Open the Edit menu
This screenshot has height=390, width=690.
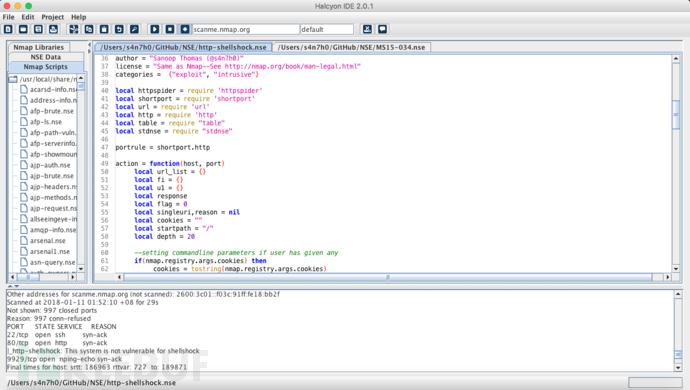[x=28, y=17]
